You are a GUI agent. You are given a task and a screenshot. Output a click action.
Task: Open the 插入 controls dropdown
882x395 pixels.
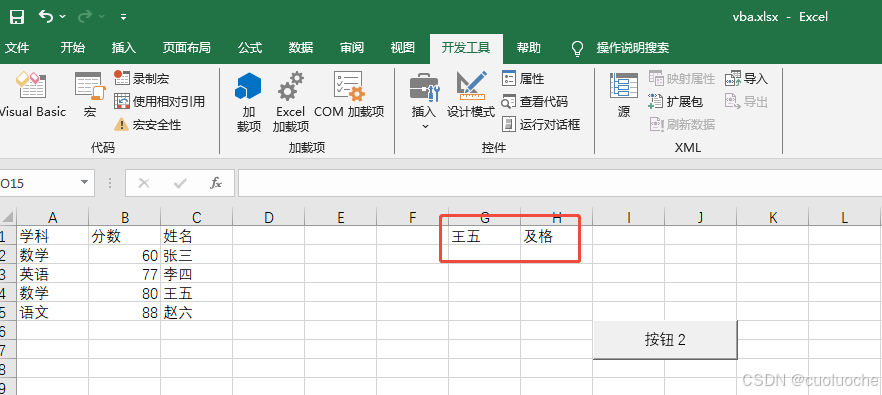(424, 102)
